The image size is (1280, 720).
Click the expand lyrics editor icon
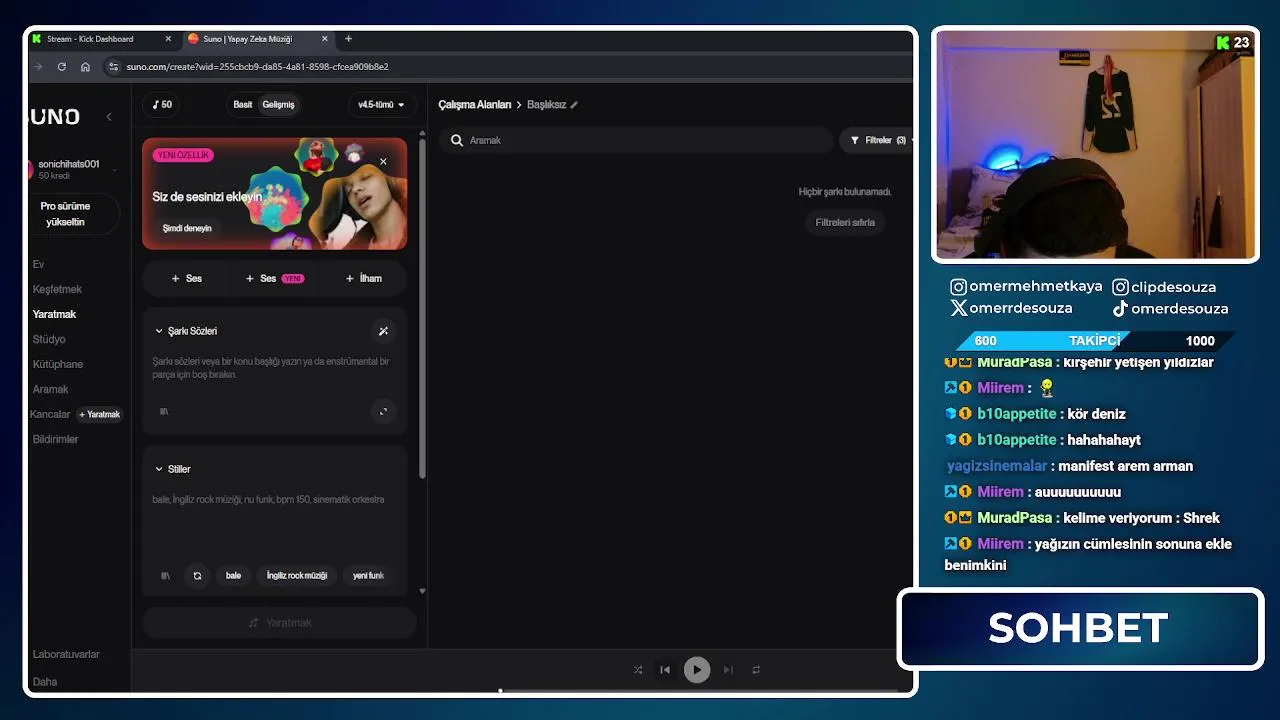pyautogui.click(x=383, y=411)
